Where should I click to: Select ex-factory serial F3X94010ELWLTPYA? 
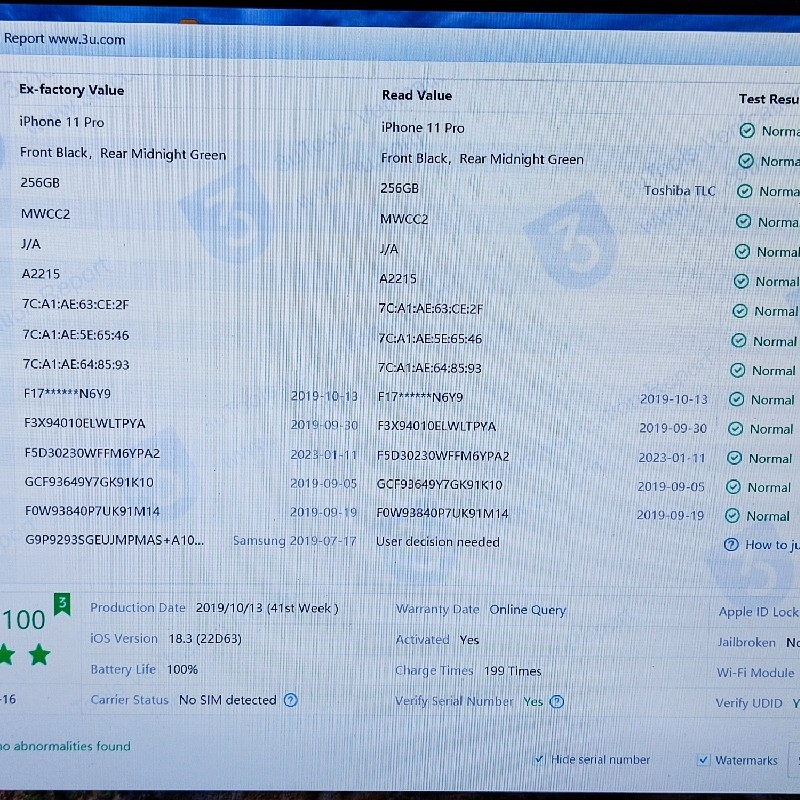click(x=85, y=423)
